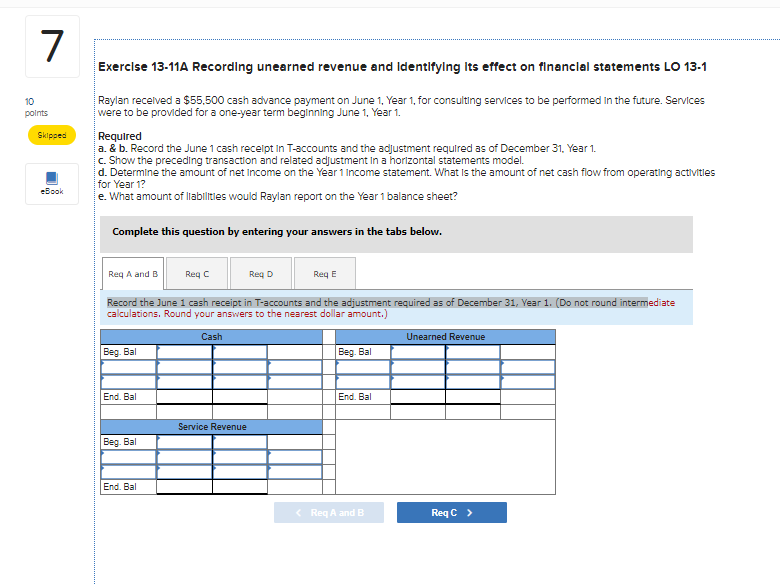Click Cash Beg. Bal credit input cell
780x584 pixels.
240,352
